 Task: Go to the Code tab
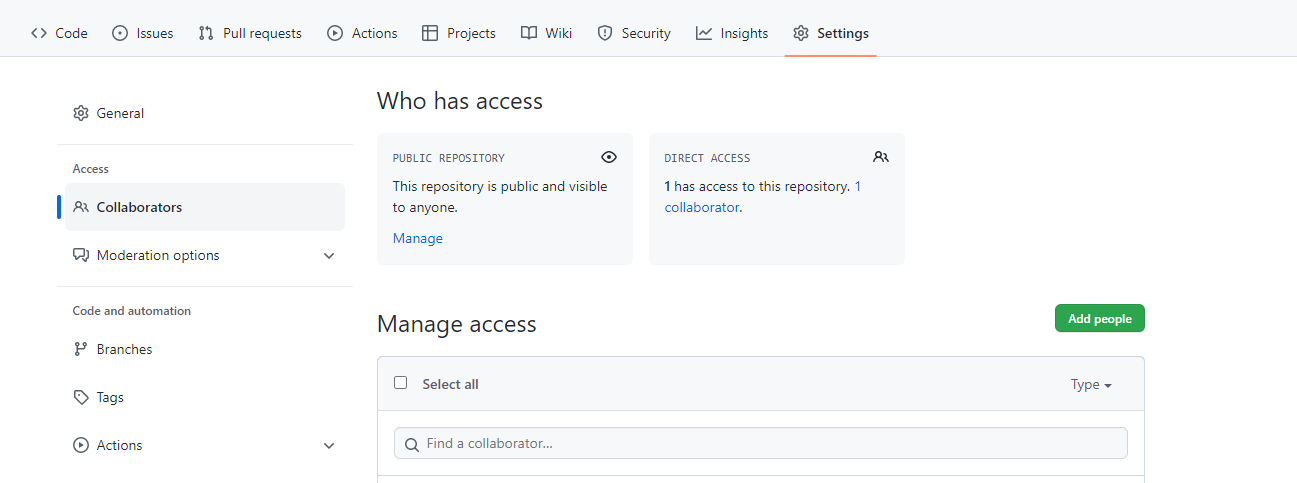point(59,33)
